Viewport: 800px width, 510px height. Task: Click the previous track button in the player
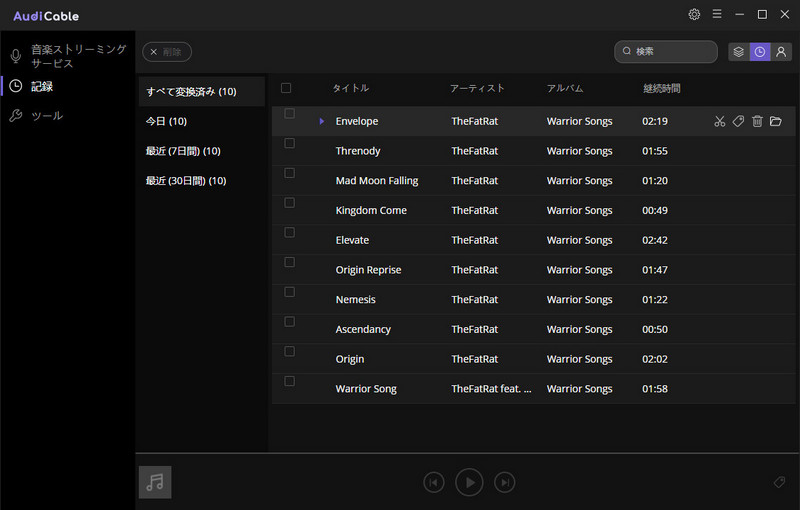click(x=434, y=482)
